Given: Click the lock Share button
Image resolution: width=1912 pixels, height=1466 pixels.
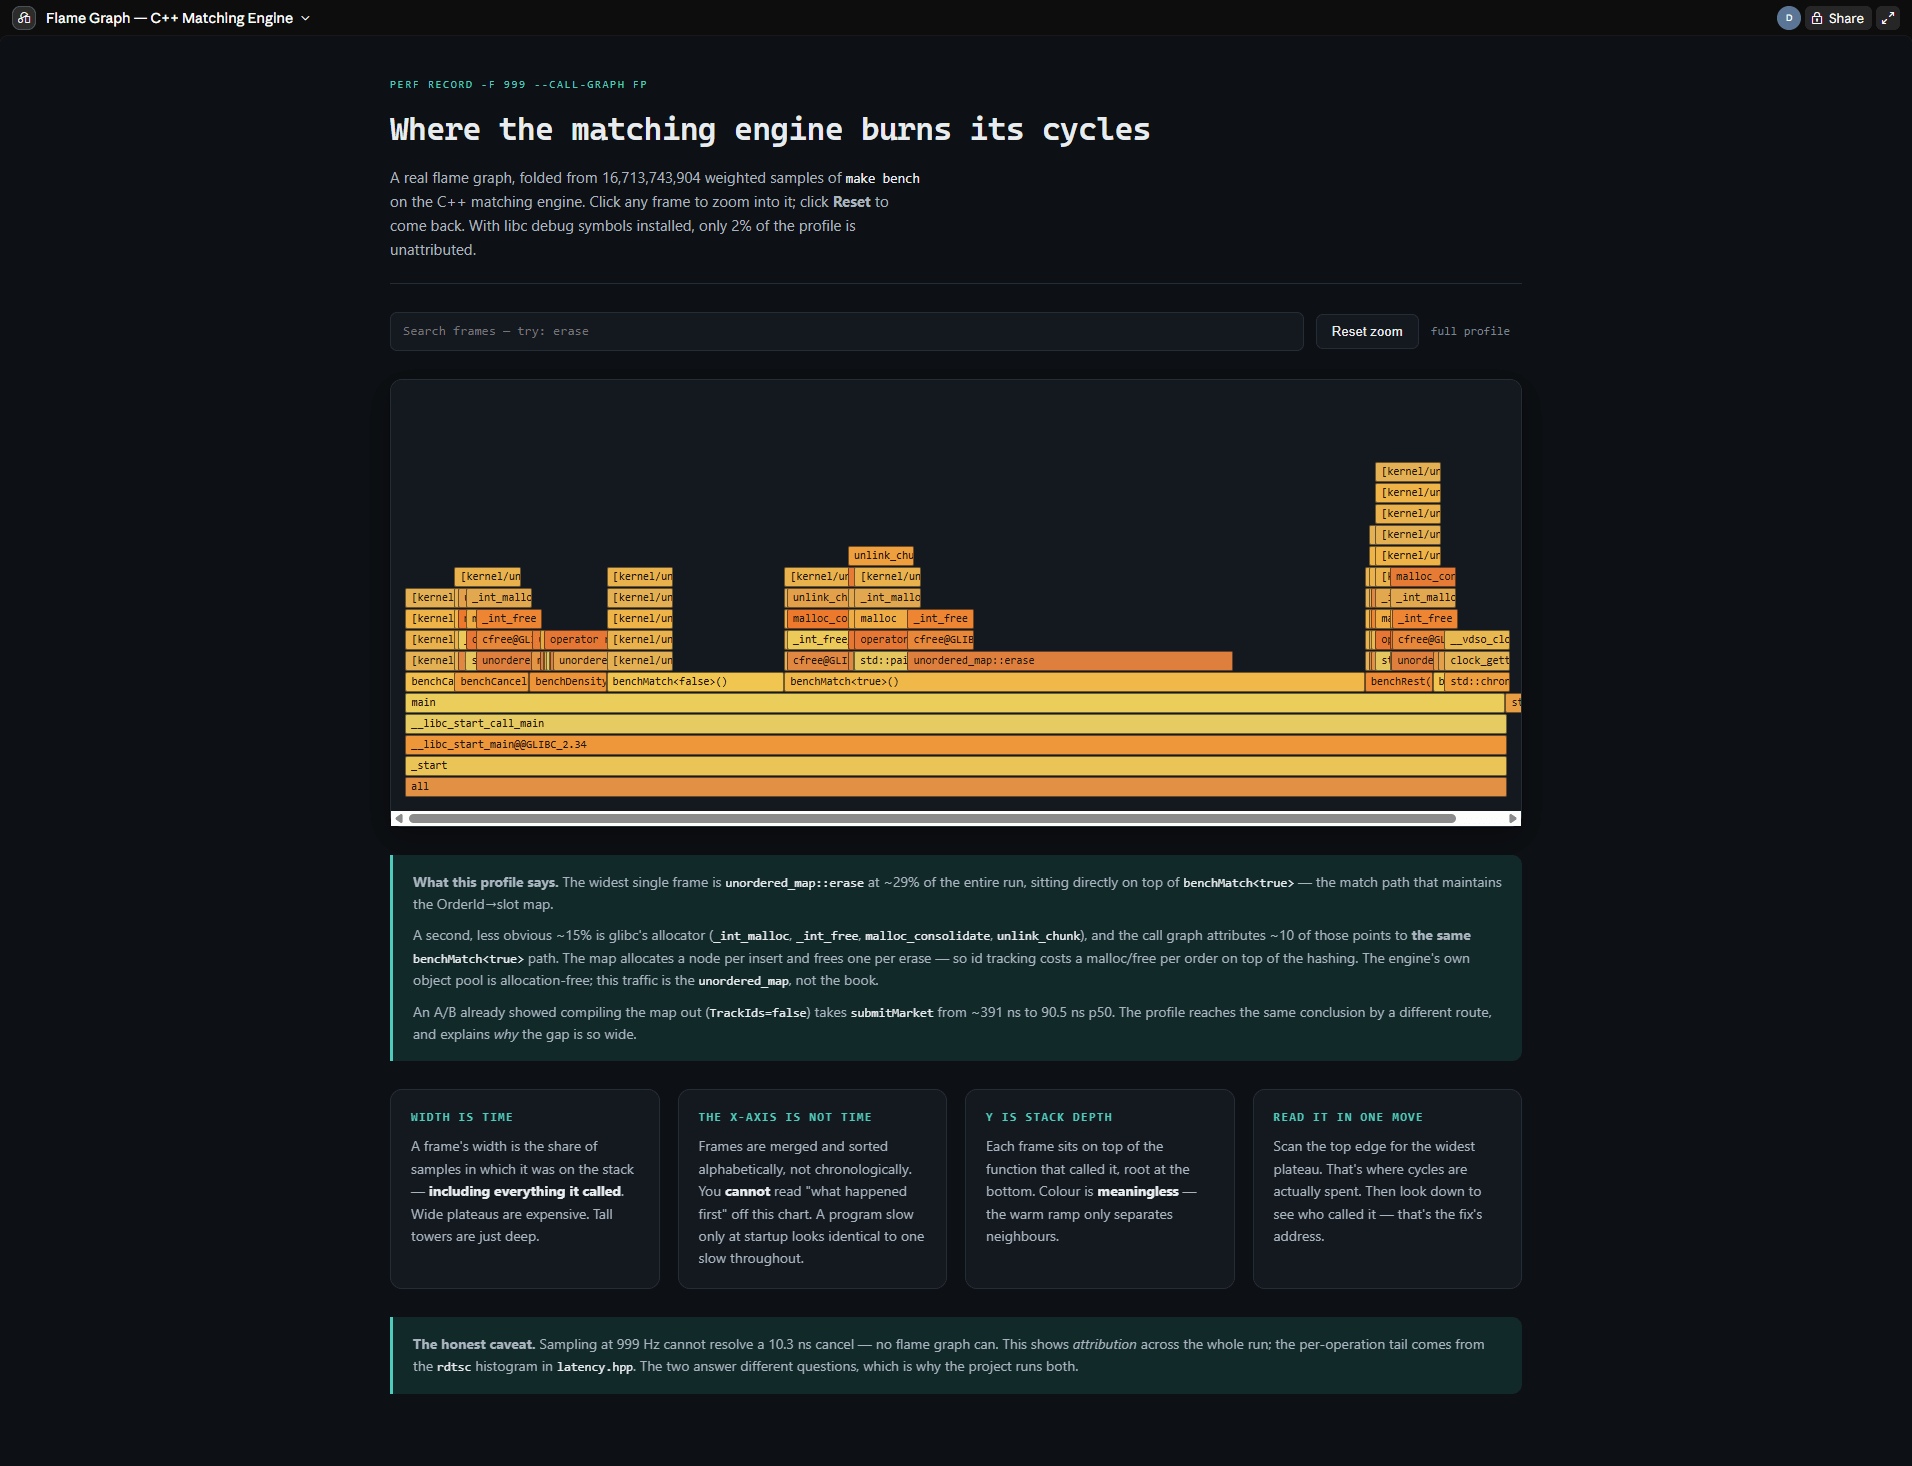Looking at the screenshot, I should coord(1838,18).
